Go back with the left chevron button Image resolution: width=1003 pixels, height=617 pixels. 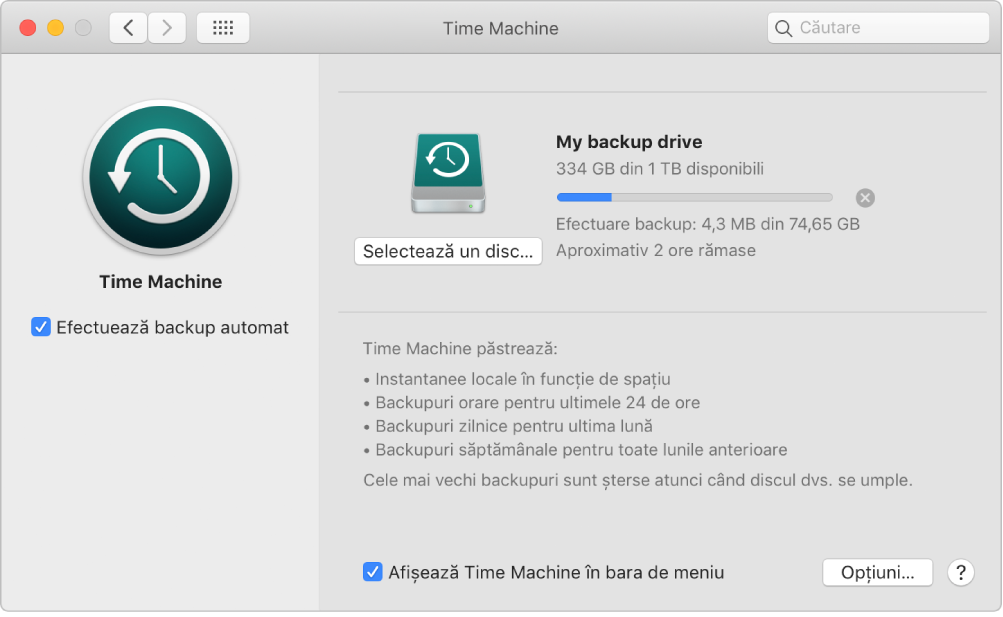[x=129, y=28]
